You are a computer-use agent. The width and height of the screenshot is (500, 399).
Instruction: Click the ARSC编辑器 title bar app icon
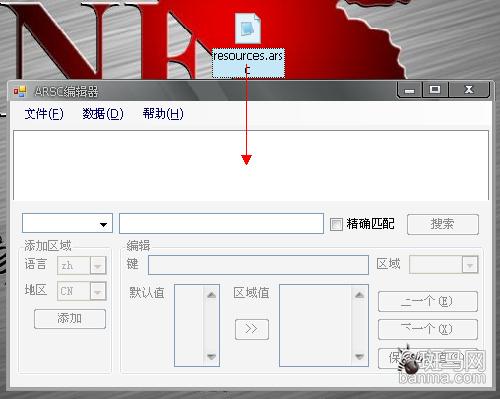coord(20,91)
